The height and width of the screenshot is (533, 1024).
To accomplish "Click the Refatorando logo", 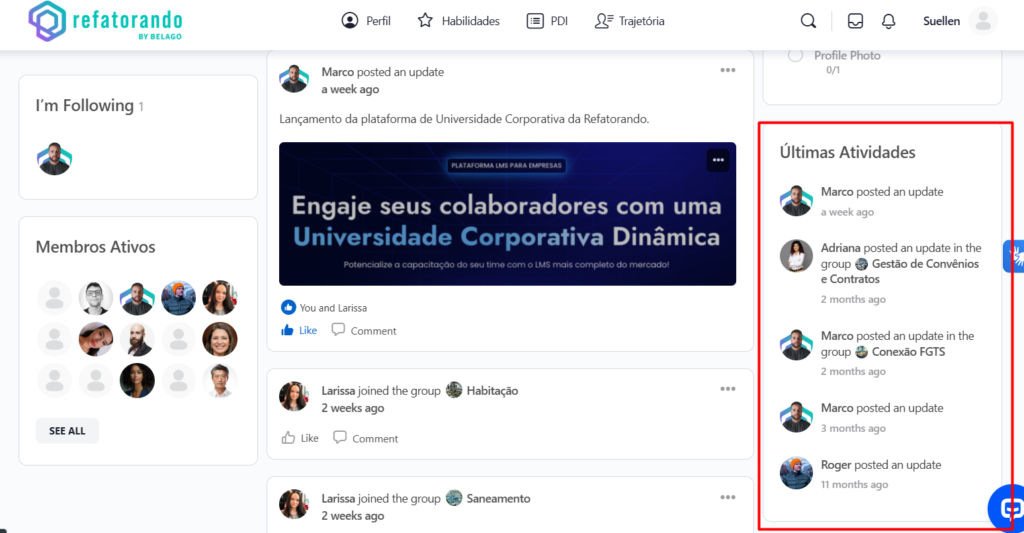I will point(106,21).
